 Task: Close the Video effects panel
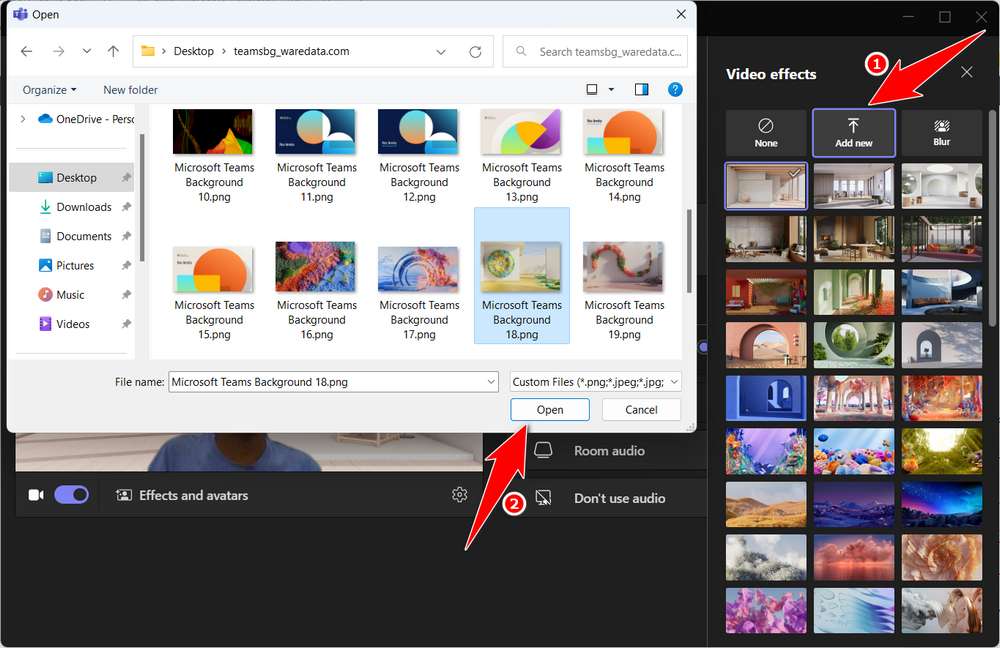click(967, 72)
